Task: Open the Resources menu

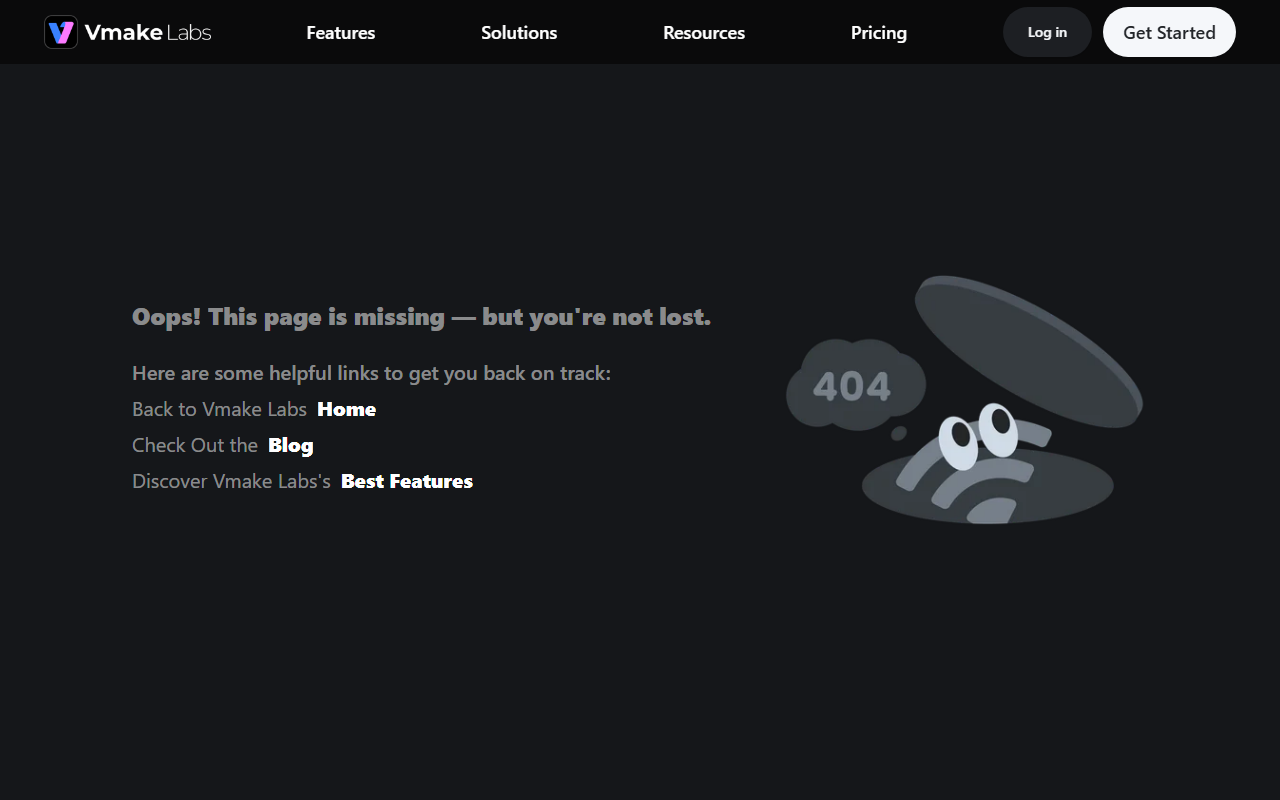Action: pos(704,33)
